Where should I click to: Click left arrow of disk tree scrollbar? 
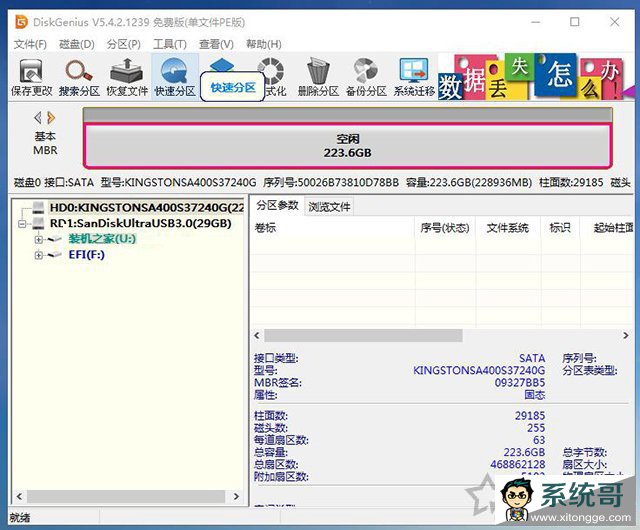click(19, 497)
